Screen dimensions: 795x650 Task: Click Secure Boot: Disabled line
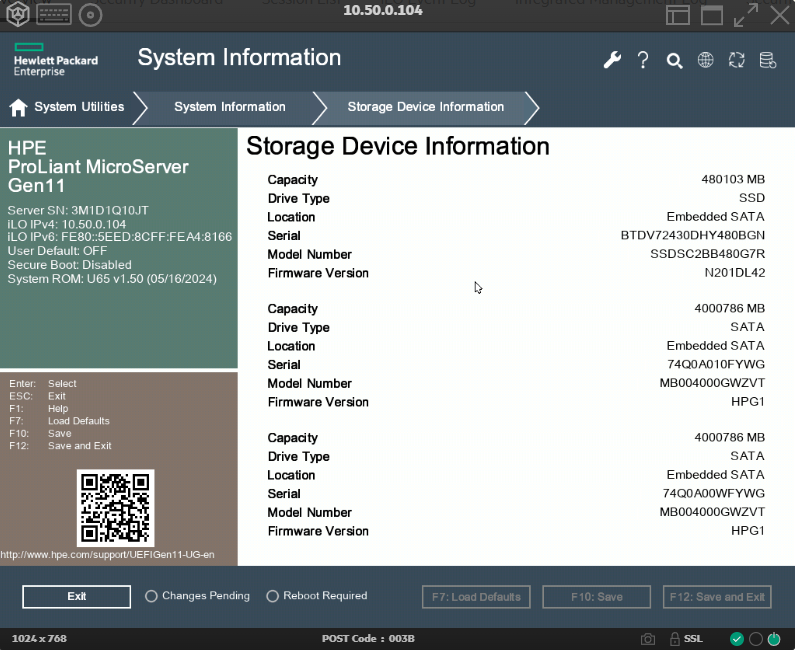69,265
